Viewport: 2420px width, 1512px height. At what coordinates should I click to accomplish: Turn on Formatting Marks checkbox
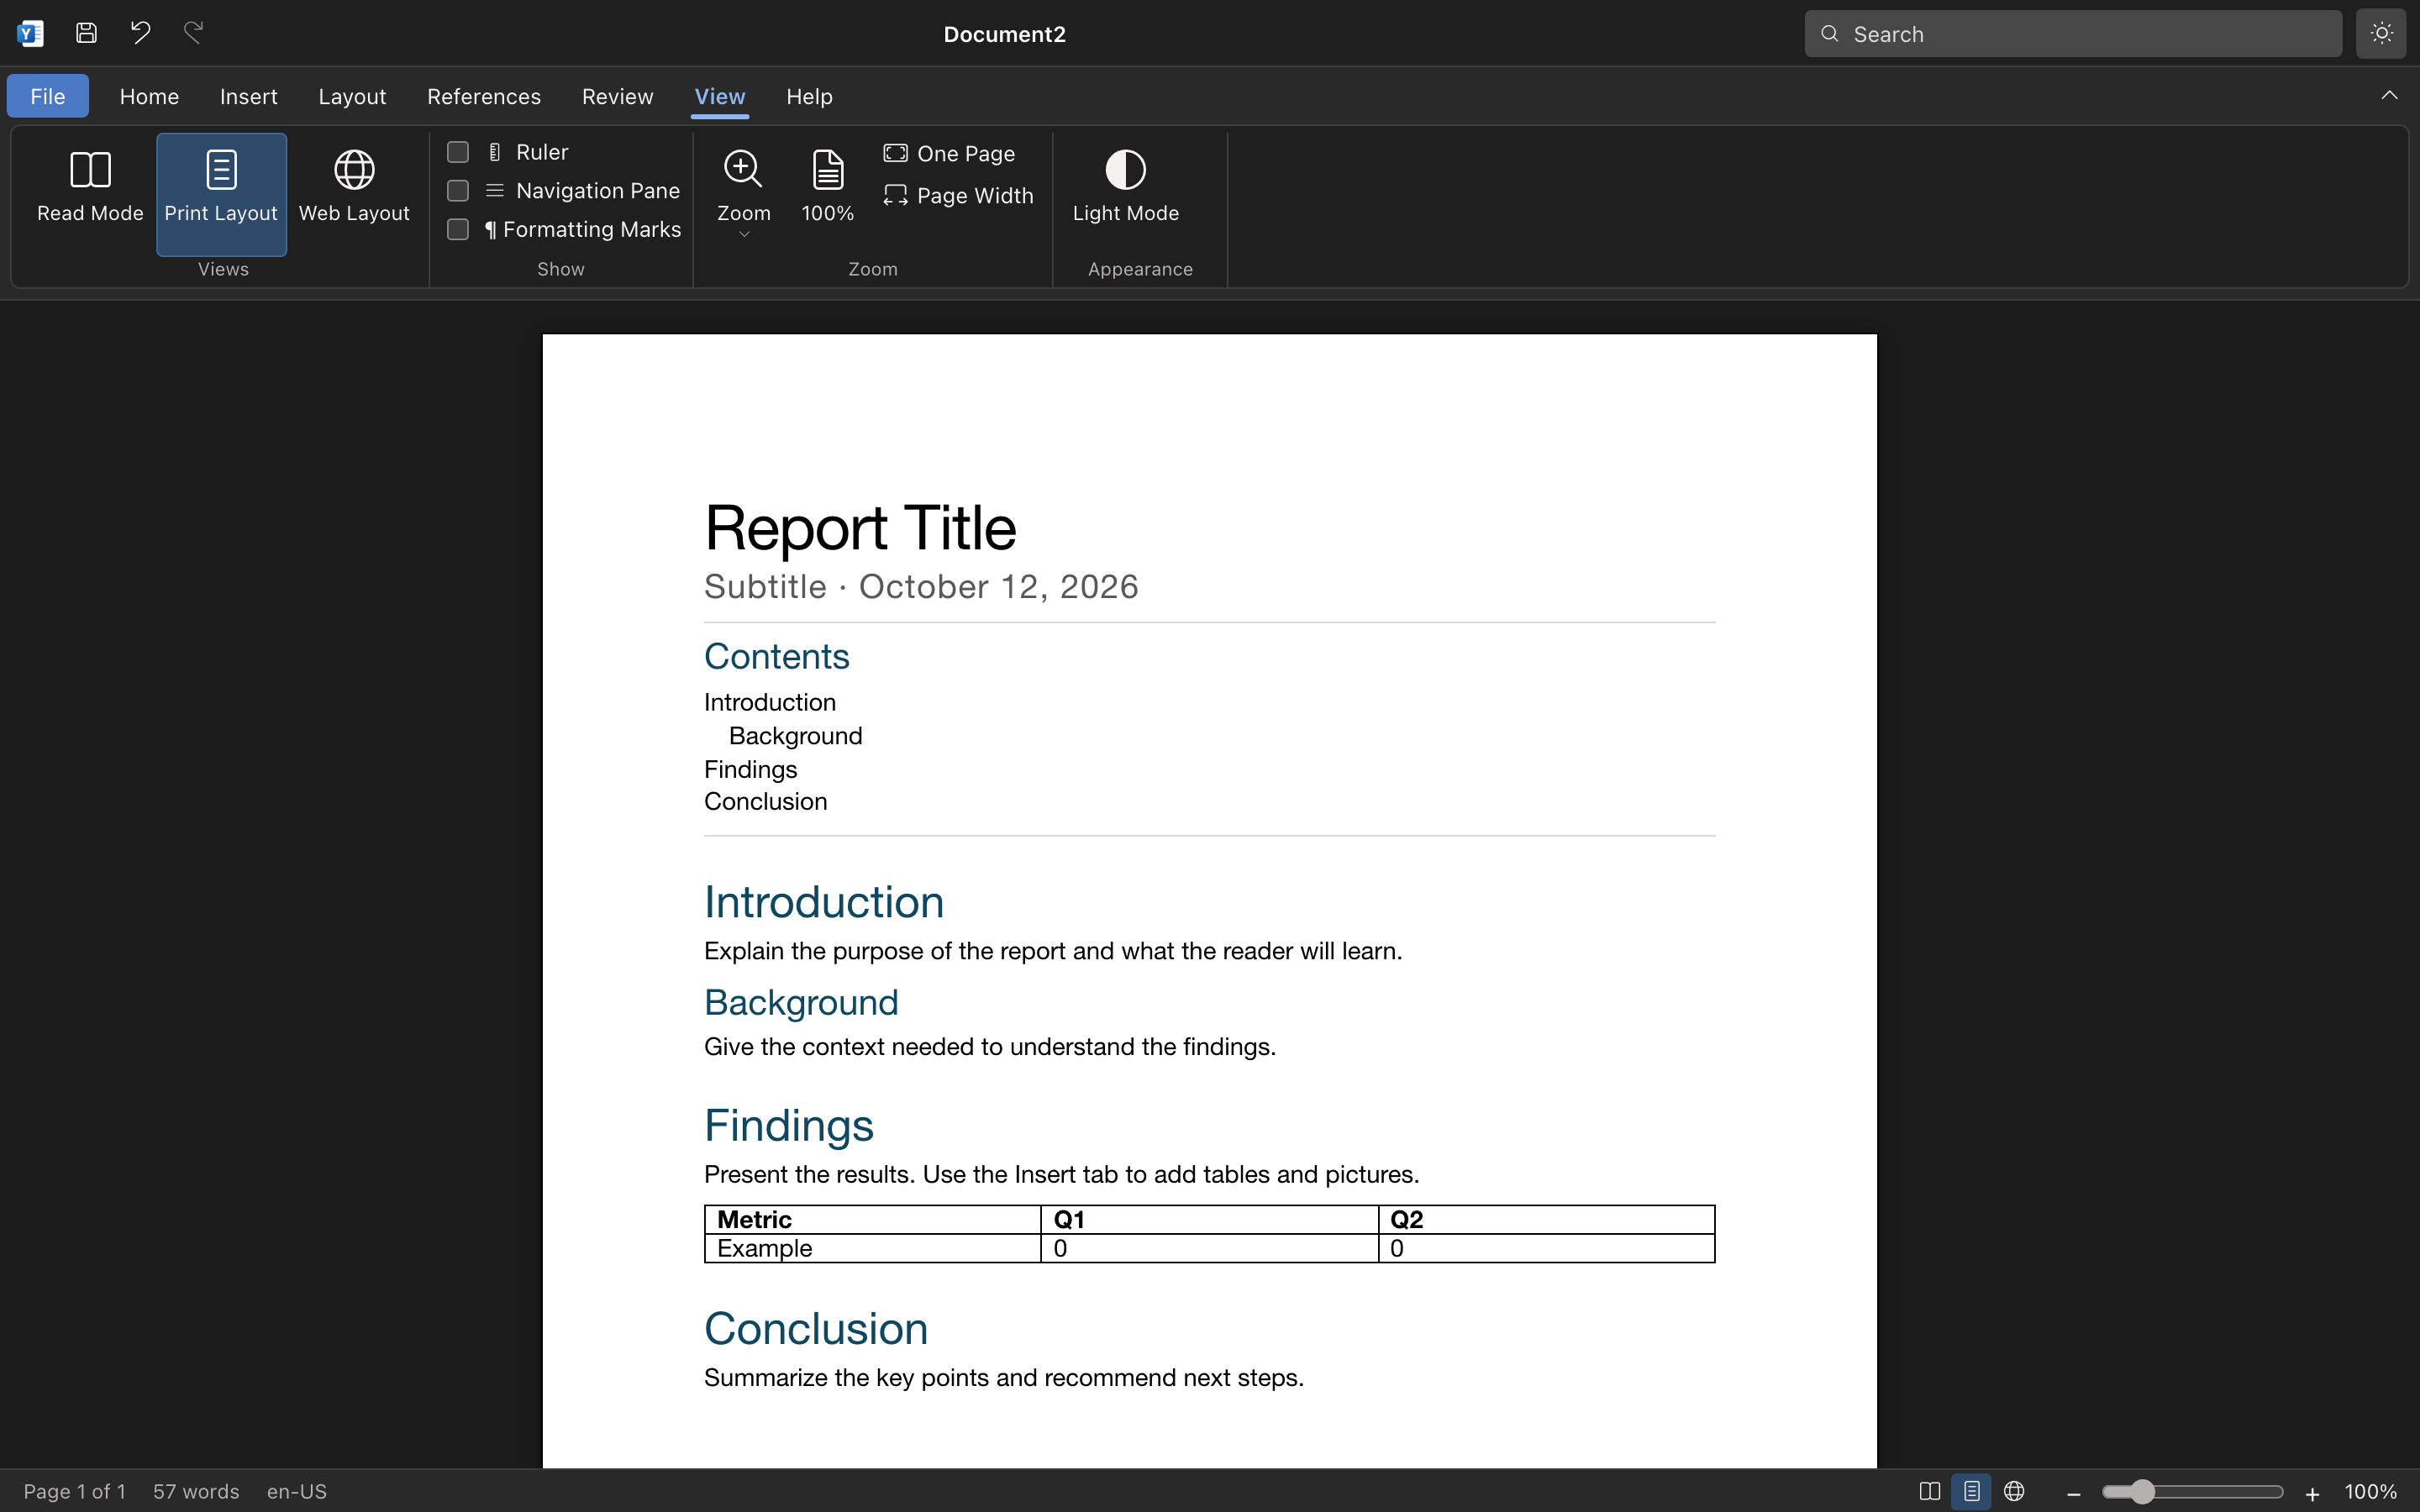pos(458,229)
